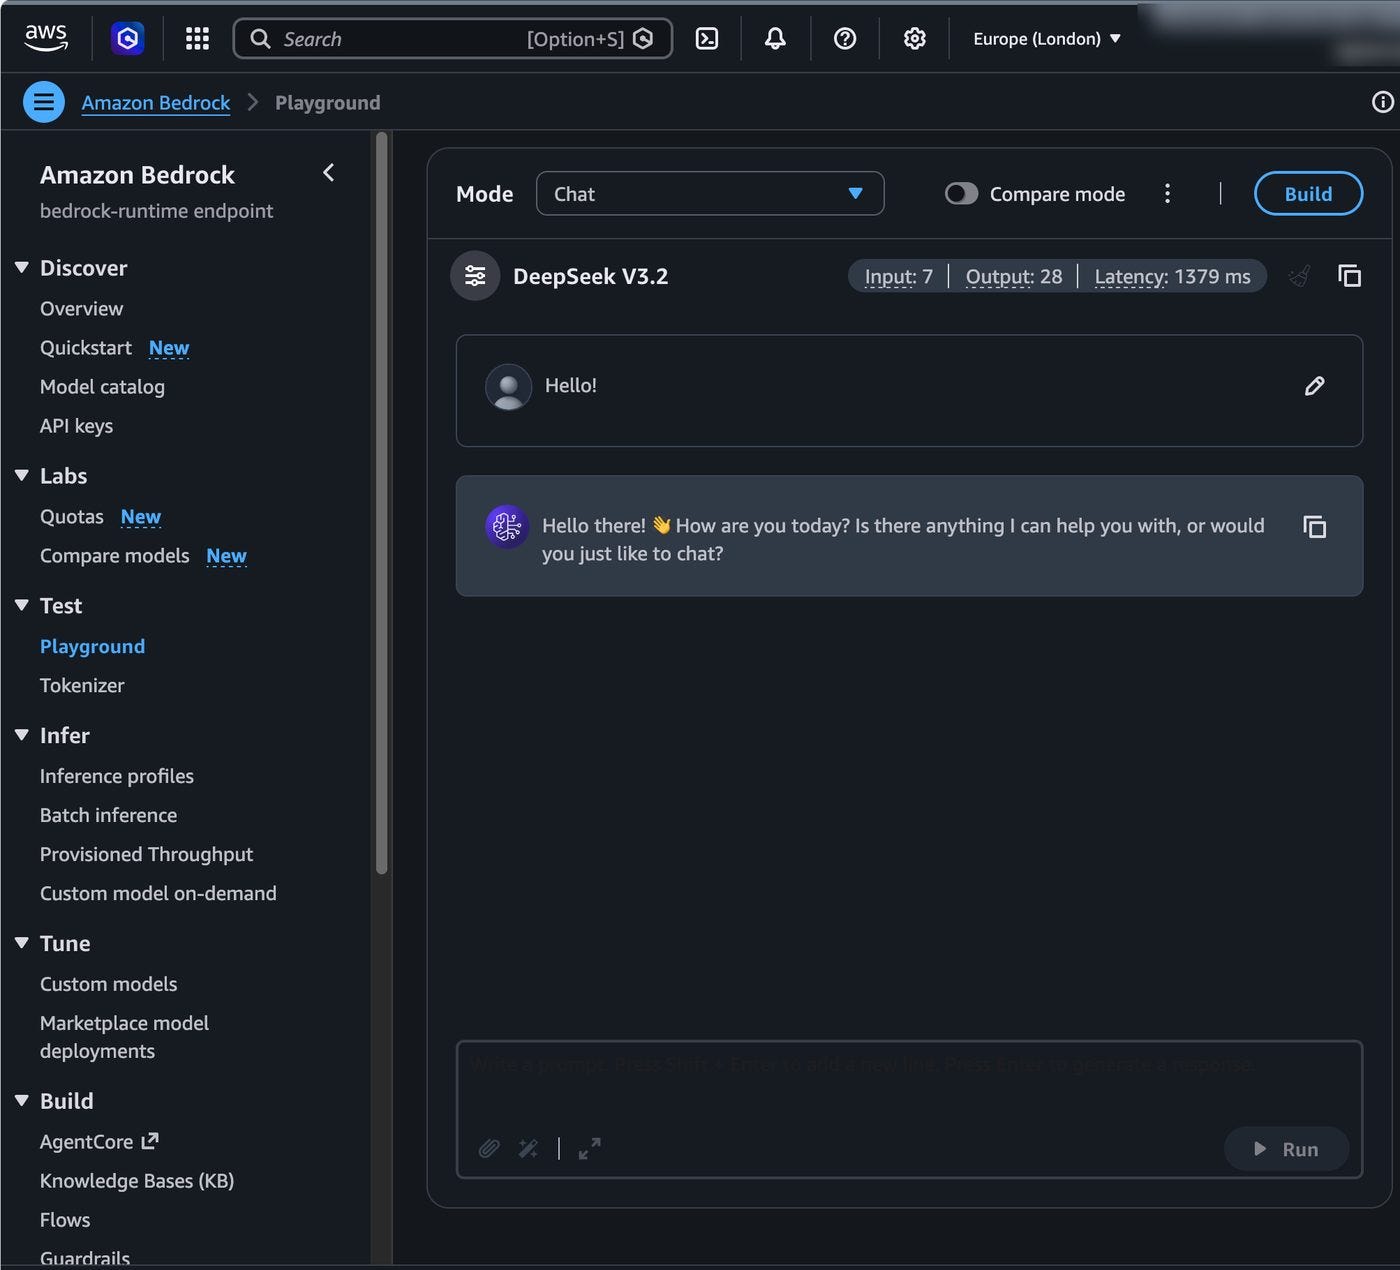Copy the model response with its copy icon
1400x1270 pixels.
[x=1315, y=527]
